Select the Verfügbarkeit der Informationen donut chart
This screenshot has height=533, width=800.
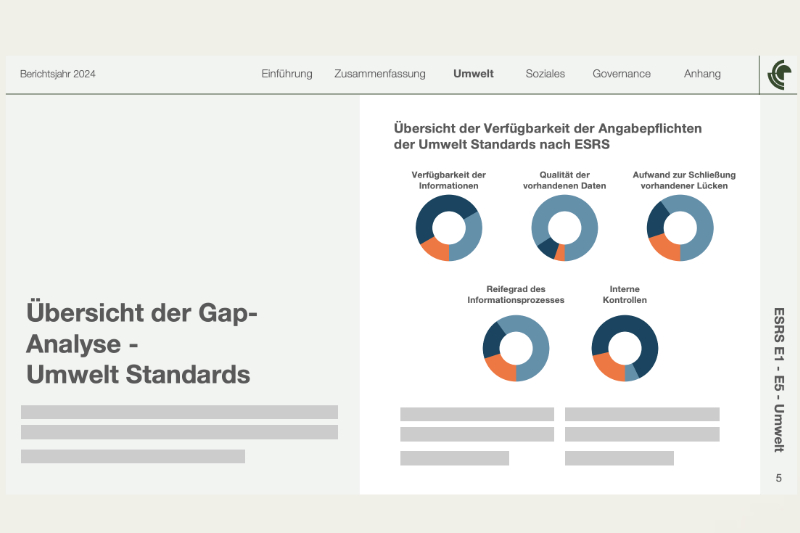pyautogui.click(x=448, y=228)
